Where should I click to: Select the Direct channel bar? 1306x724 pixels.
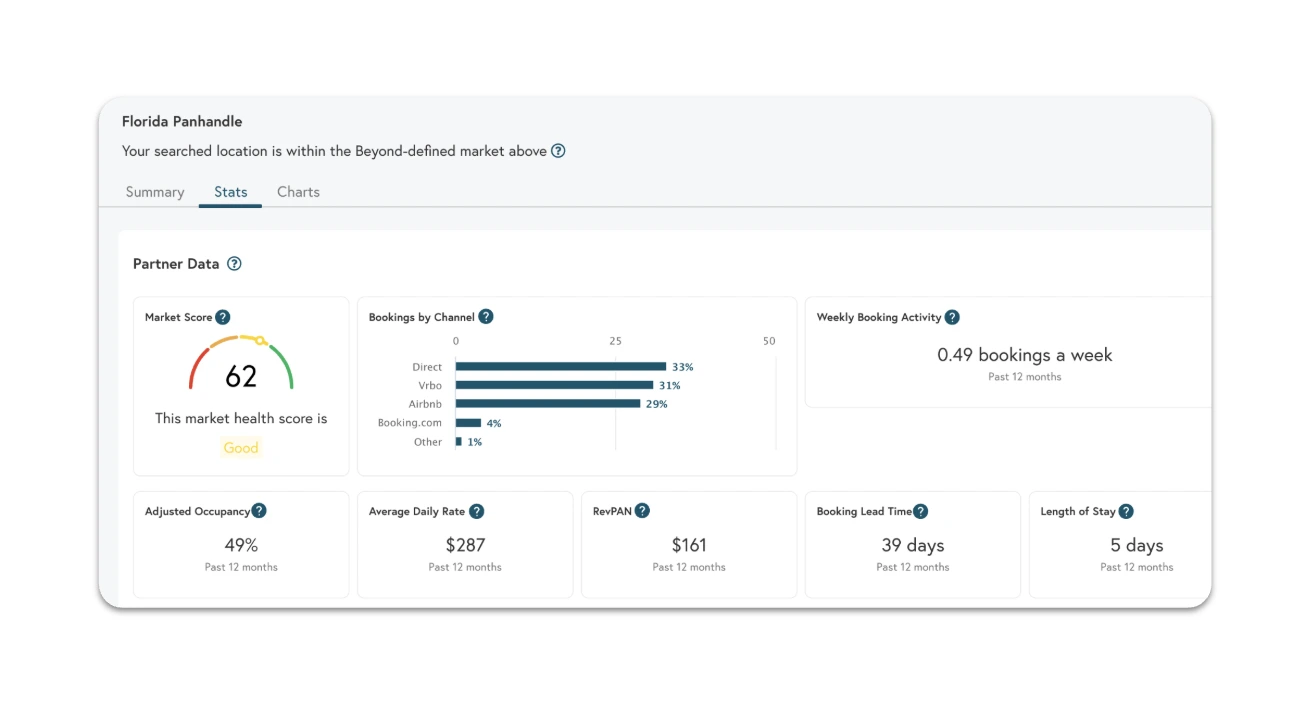coord(560,366)
